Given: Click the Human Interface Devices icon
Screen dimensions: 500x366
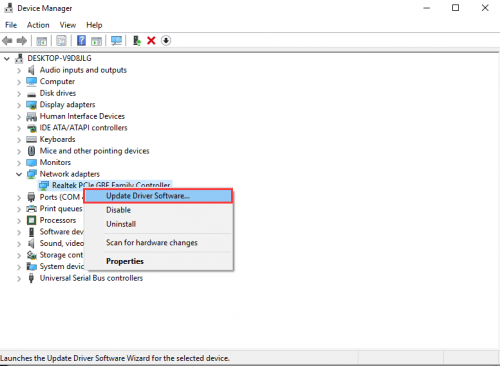Looking at the screenshot, I should tap(31, 116).
